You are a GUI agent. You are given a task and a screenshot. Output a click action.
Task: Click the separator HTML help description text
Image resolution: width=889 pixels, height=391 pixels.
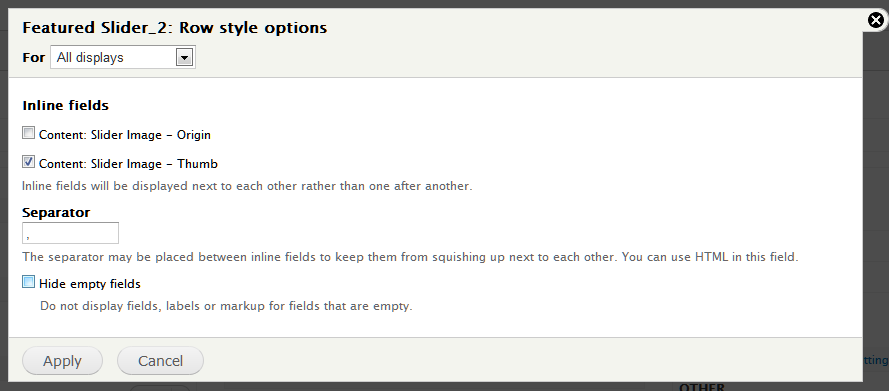(410, 257)
